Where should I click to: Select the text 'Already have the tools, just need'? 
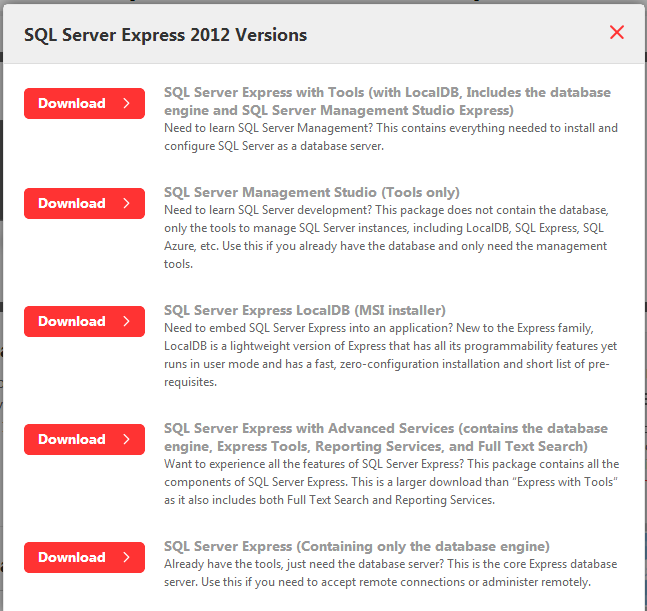pyautogui.click(x=250, y=564)
